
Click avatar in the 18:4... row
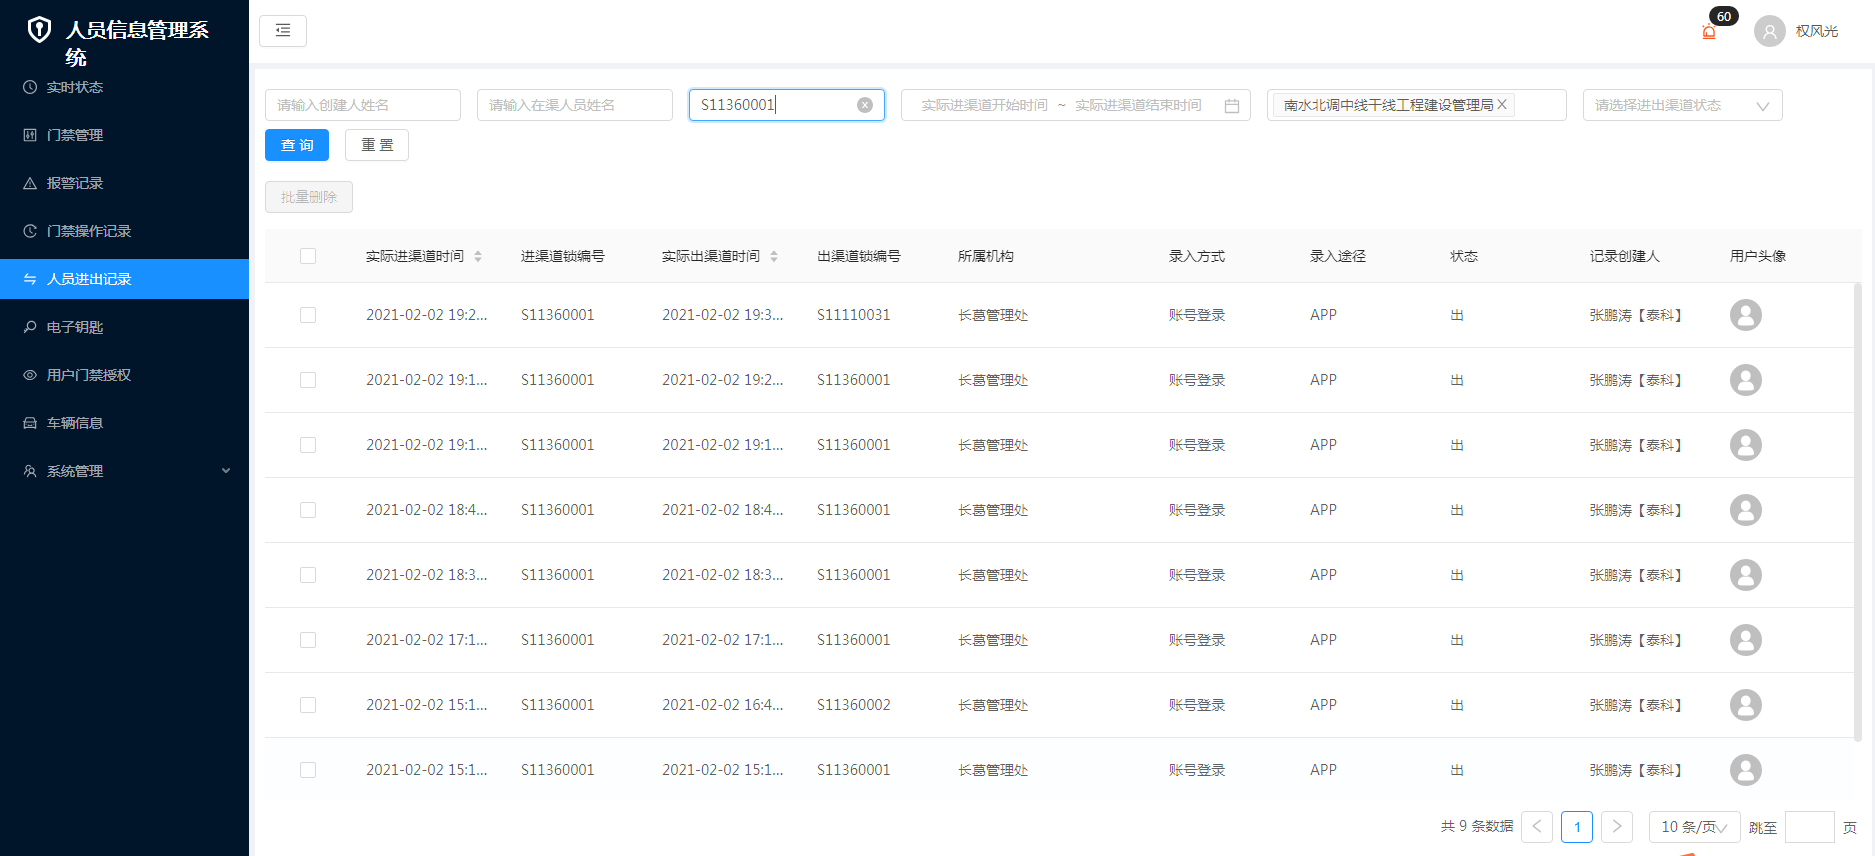pyautogui.click(x=1746, y=510)
